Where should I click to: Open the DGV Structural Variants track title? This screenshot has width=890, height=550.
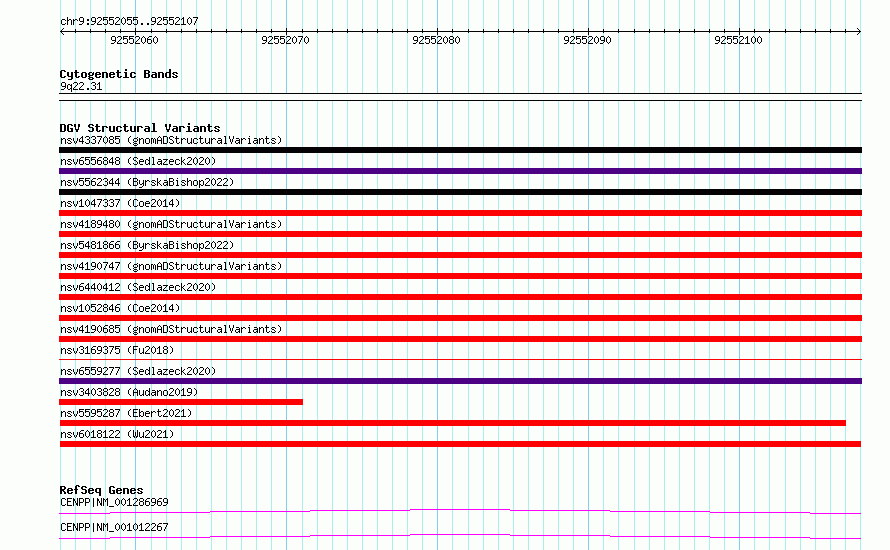(x=140, y=128)
